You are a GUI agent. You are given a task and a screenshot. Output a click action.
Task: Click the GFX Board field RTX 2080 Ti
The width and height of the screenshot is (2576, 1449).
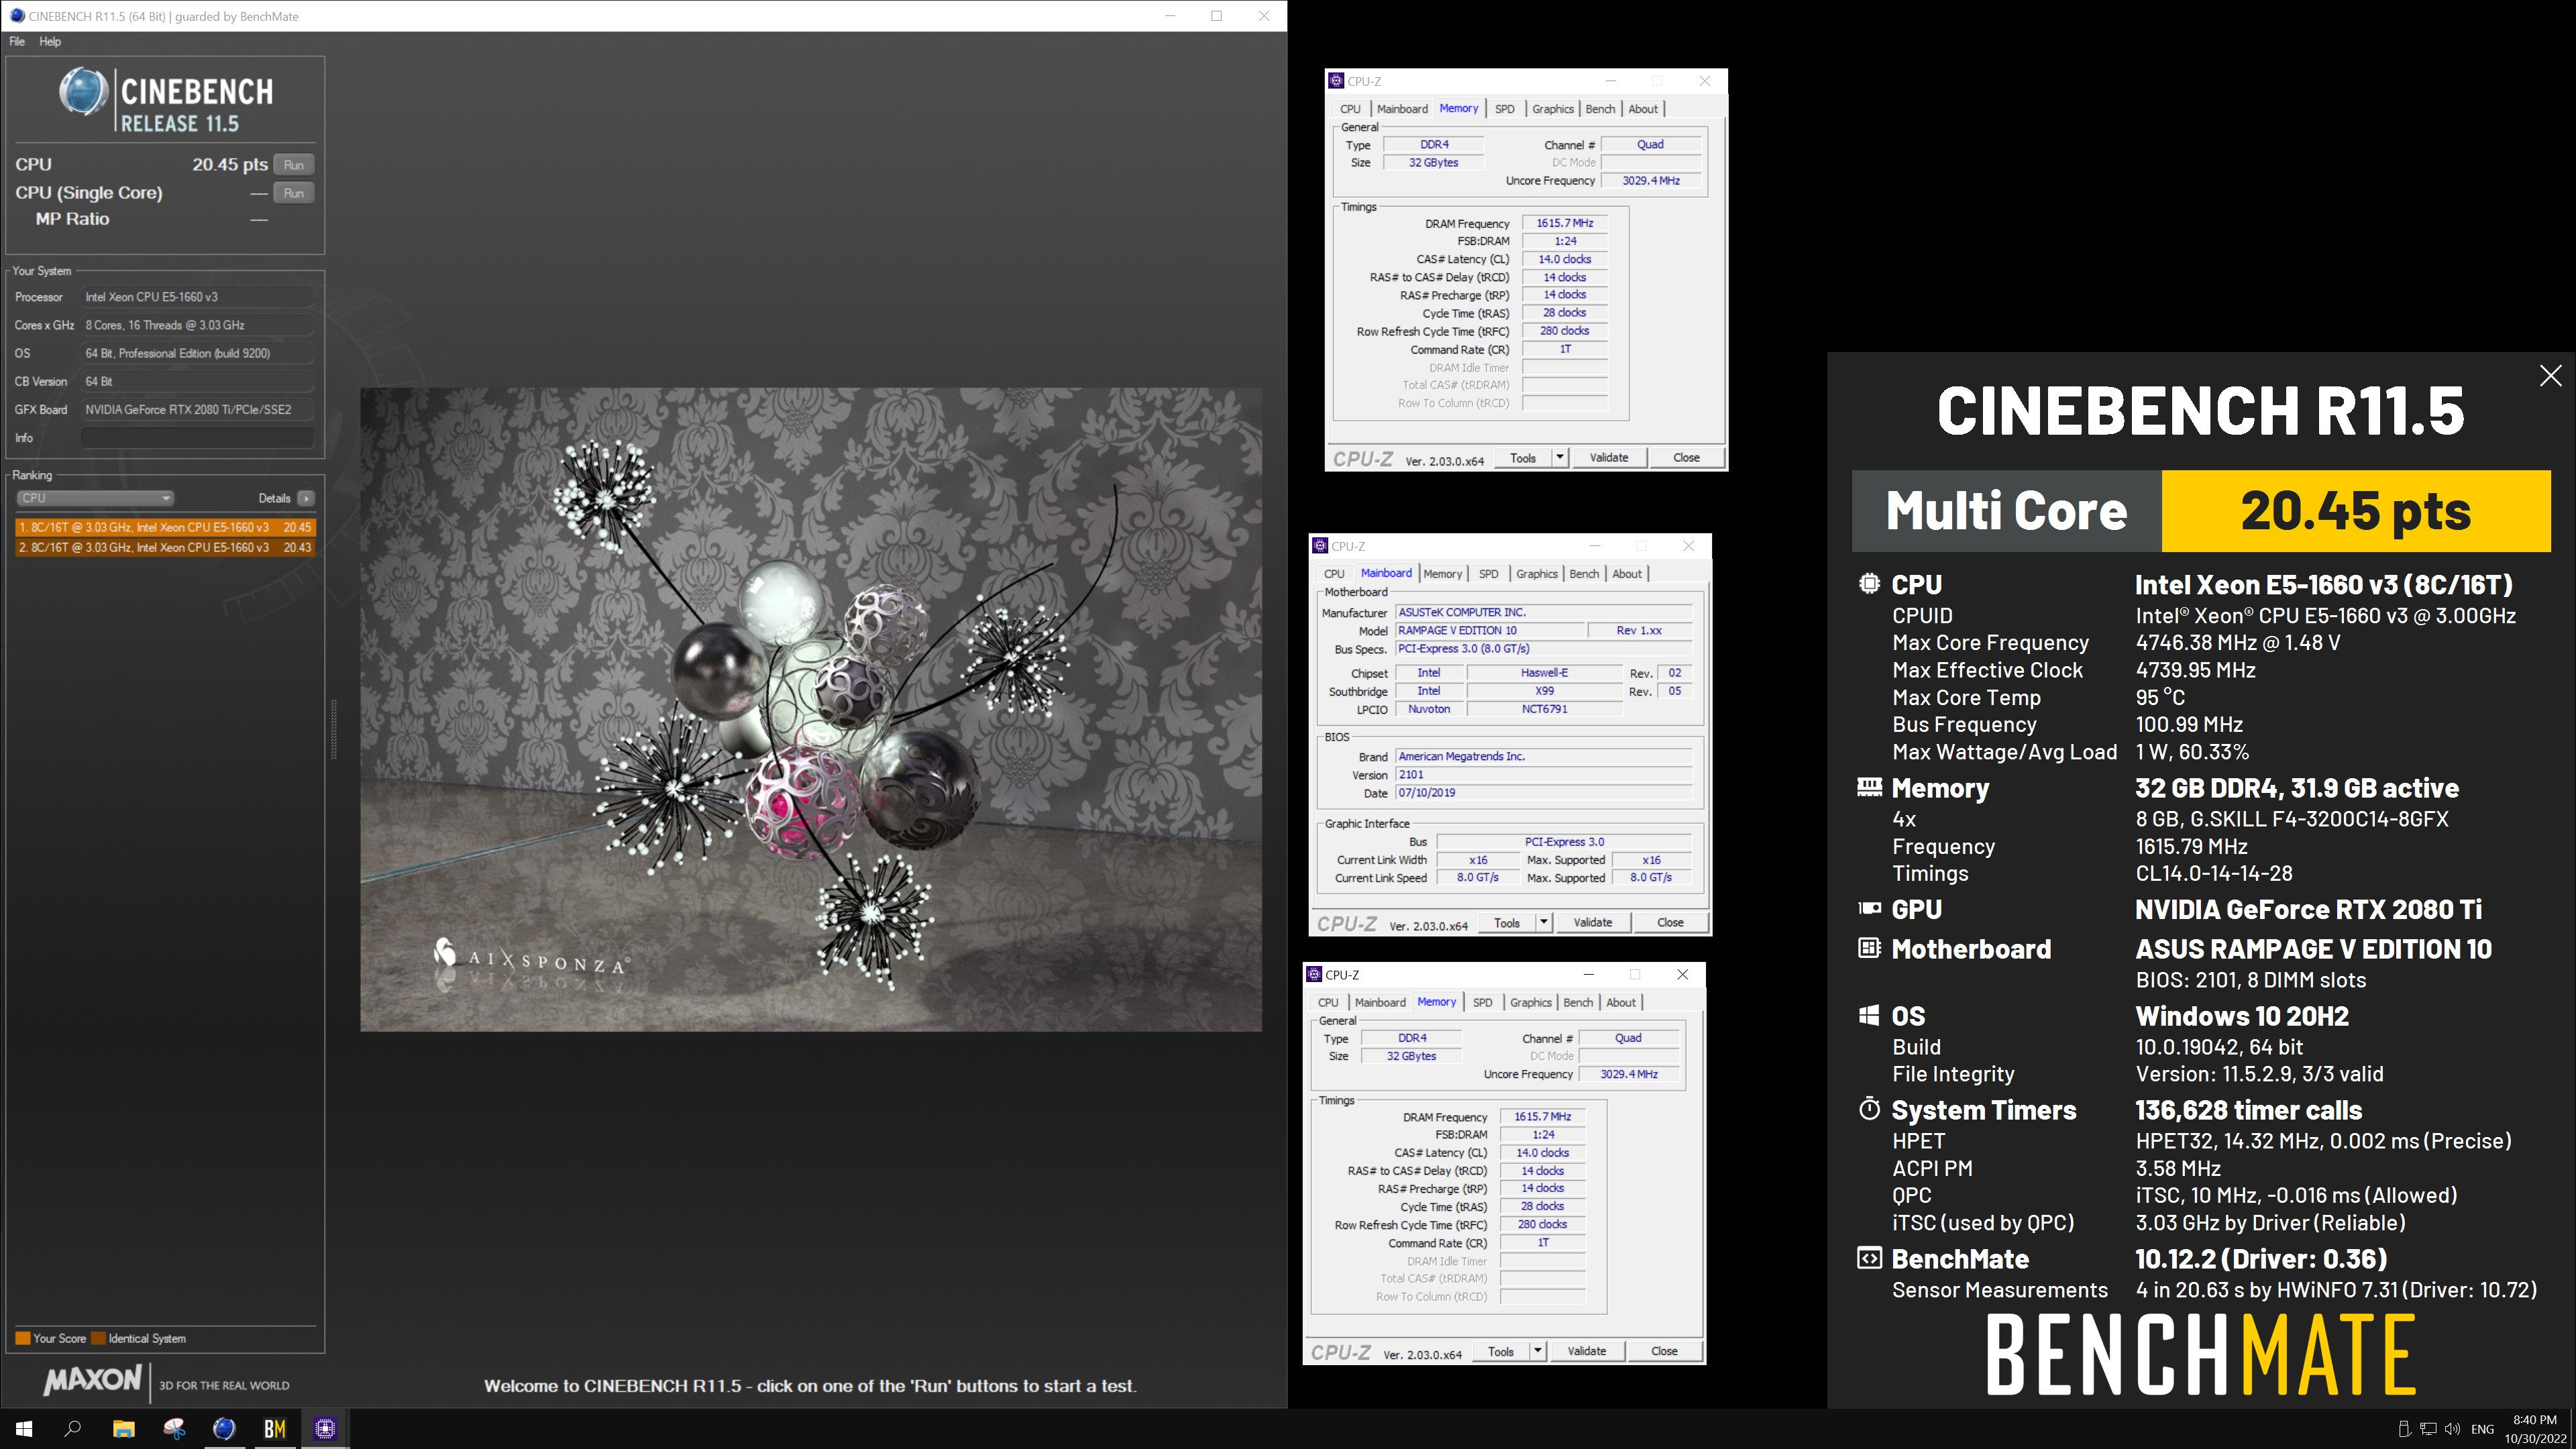tap(197, 410)
